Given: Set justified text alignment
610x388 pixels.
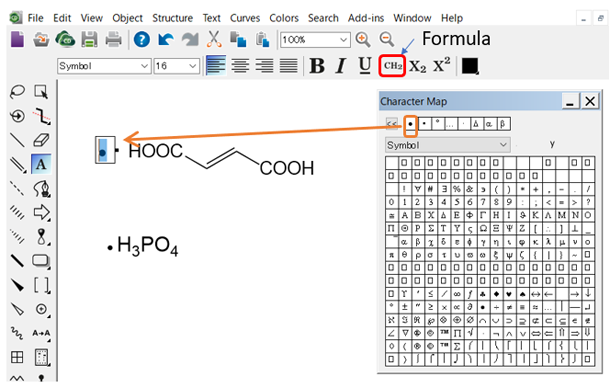Looking at the screenshot, I should pyautogui.click(x=288, y=66).
